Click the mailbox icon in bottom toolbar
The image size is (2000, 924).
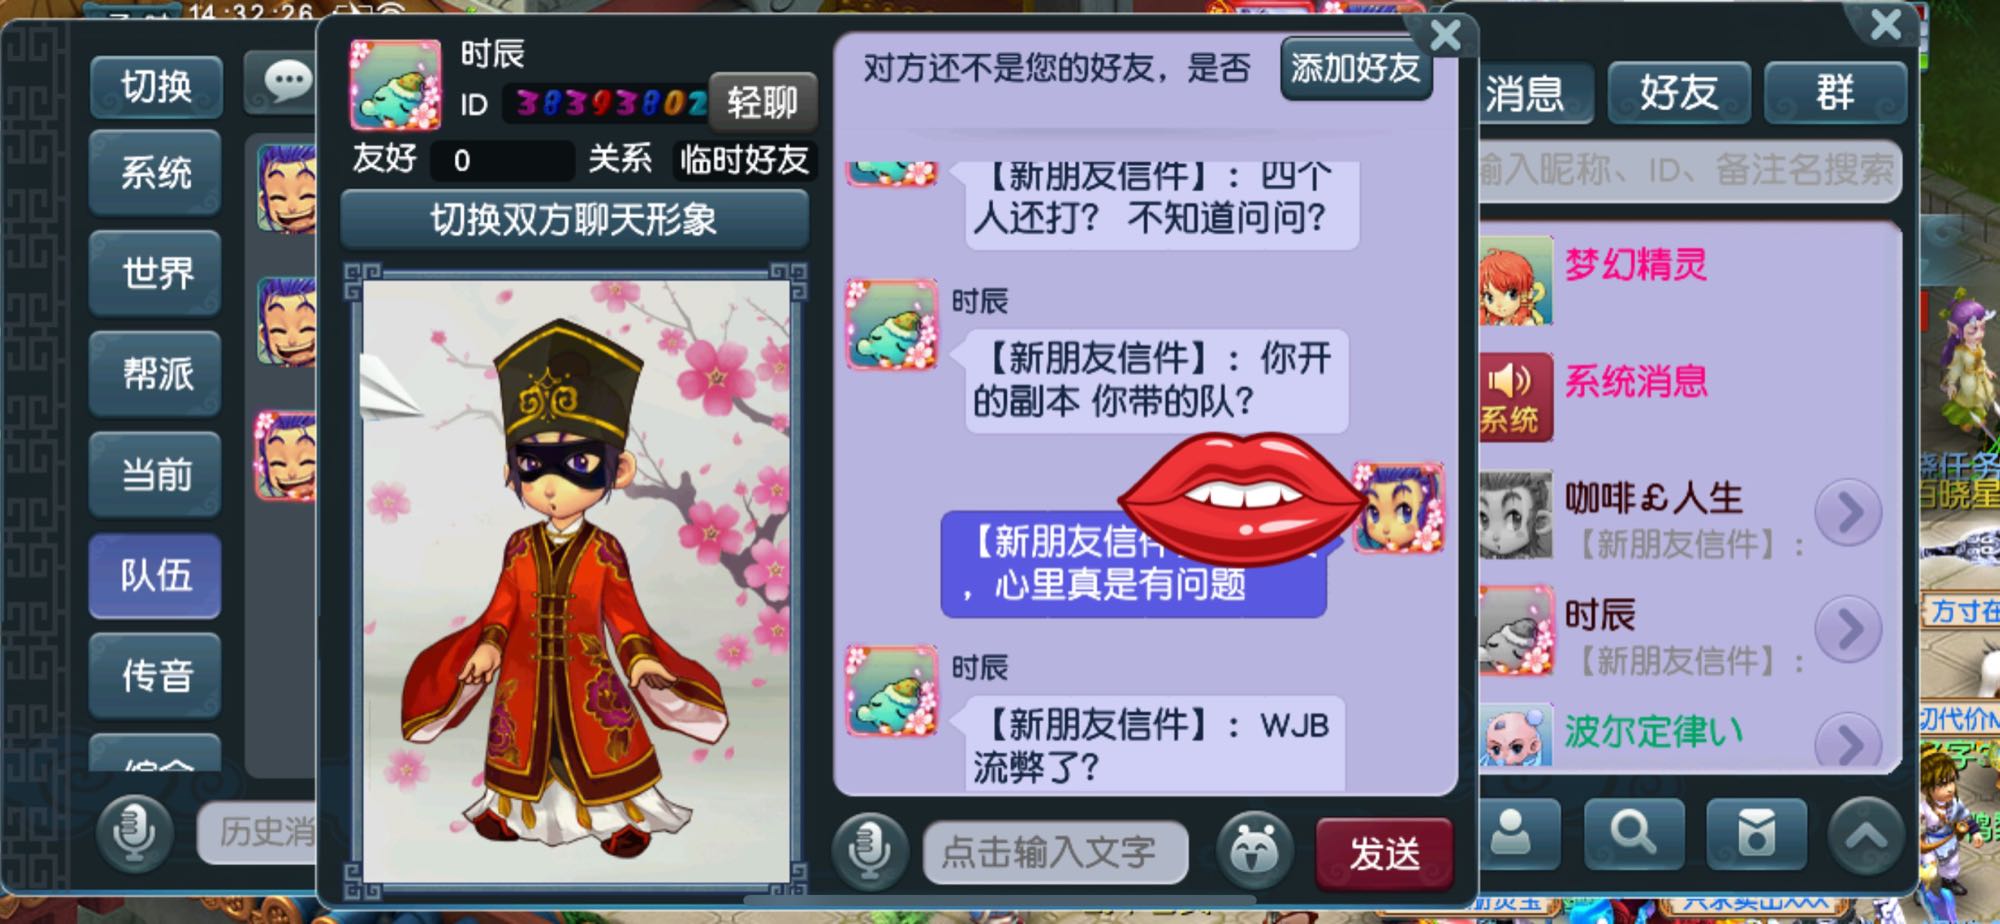(1756, 832)
